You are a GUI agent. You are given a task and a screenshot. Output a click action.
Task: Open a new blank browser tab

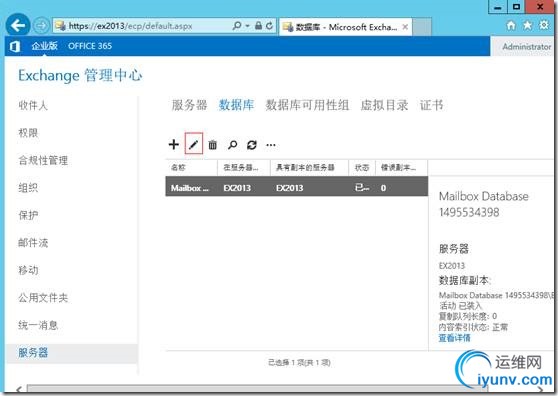(x=422, y=27)
